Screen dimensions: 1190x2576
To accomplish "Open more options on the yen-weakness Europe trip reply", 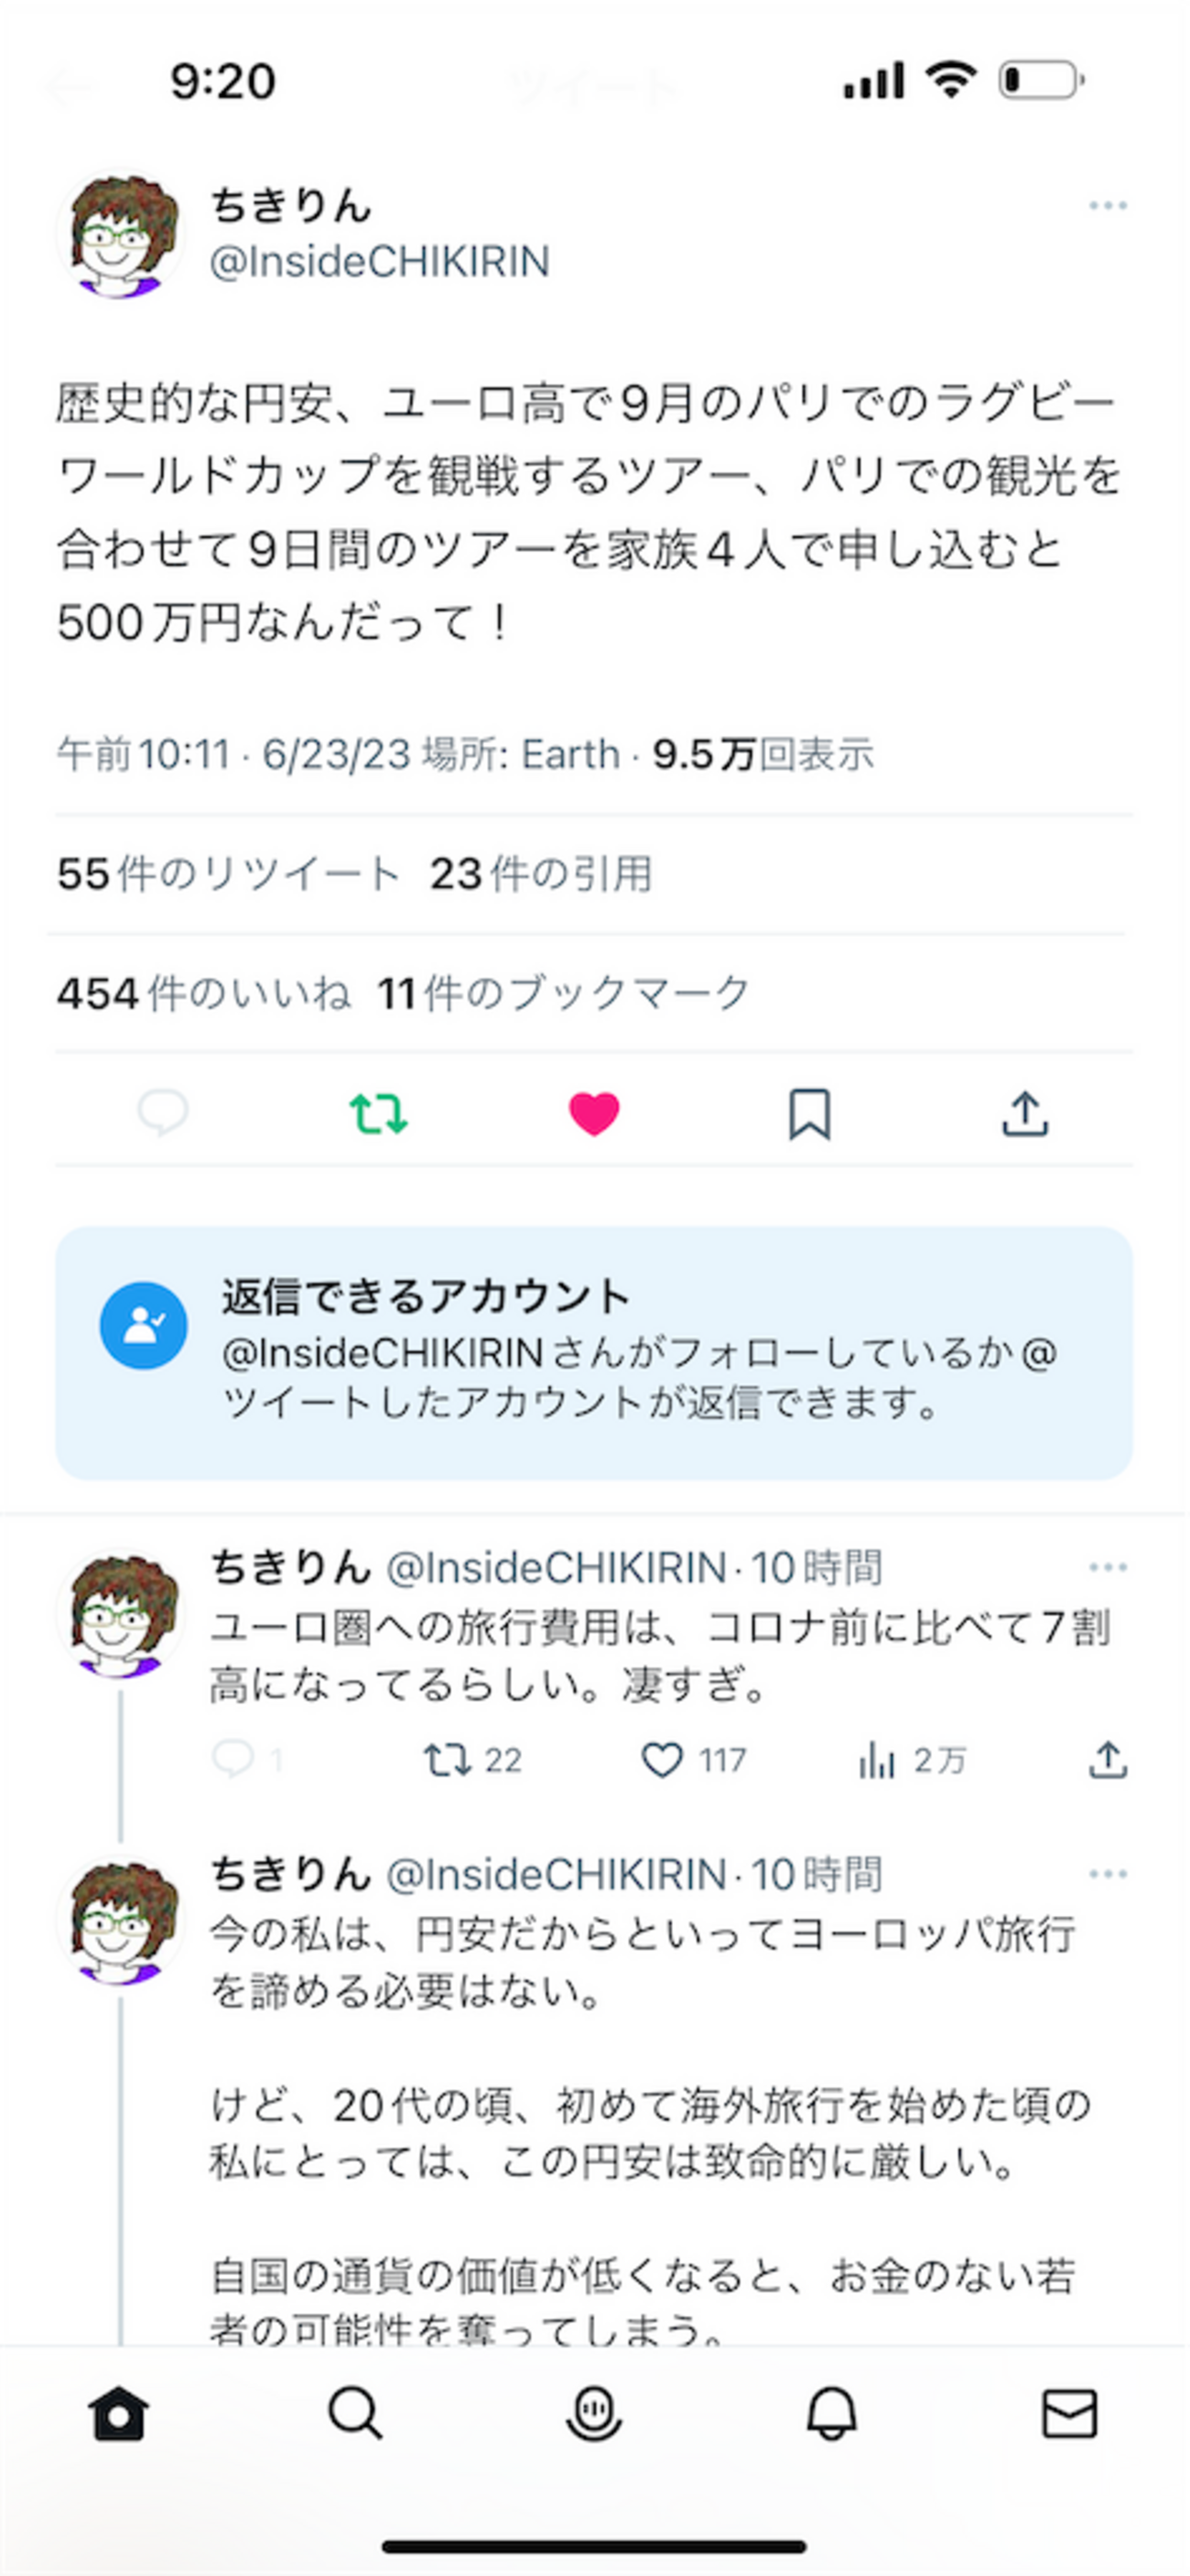I will [x=1107, y=1874].
